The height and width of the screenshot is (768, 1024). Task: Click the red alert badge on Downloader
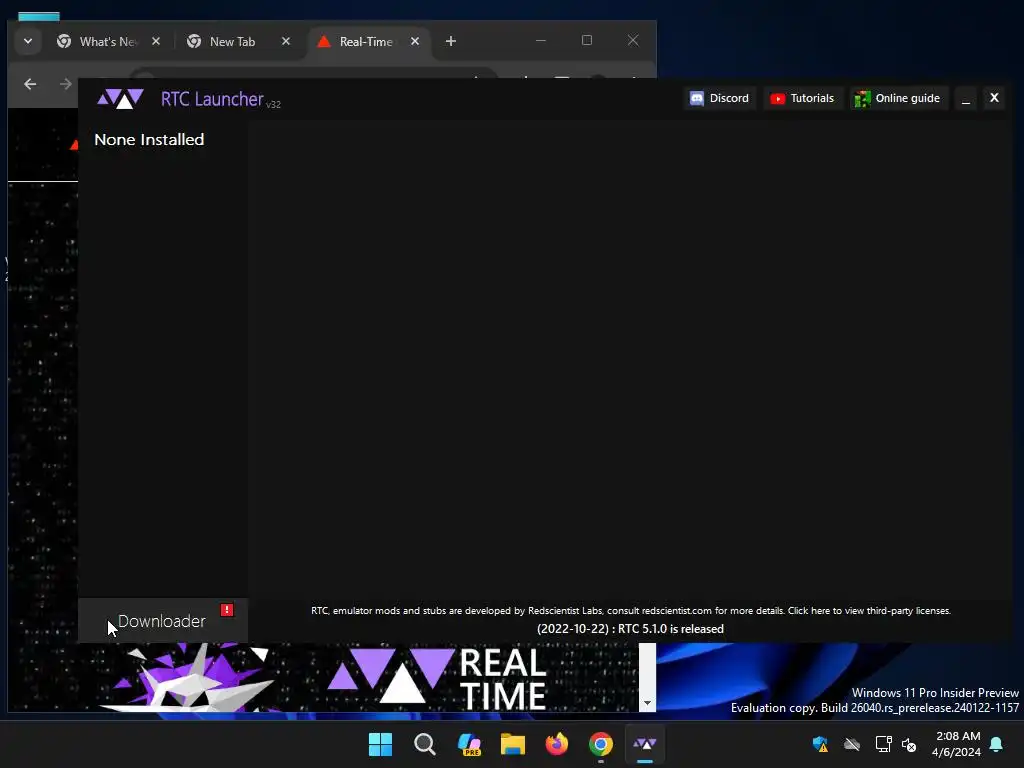(x=227, y=610)
